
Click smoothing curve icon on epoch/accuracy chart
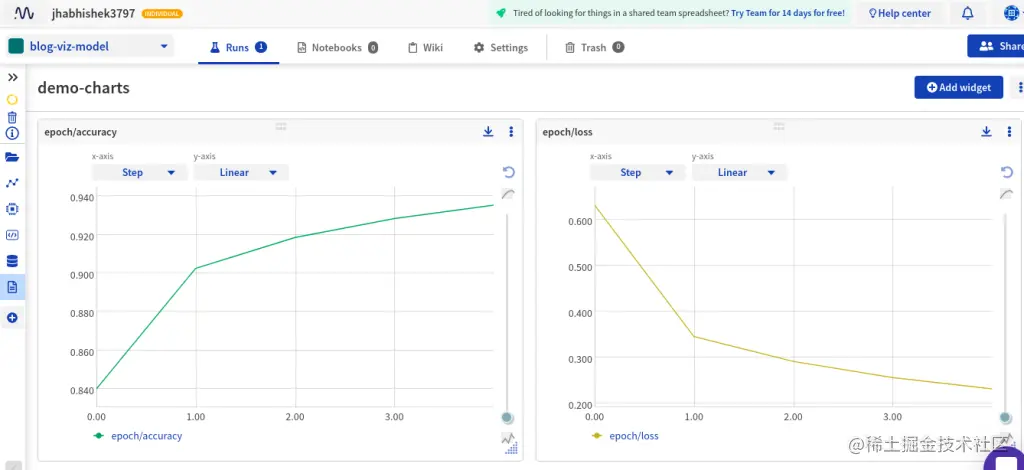[x=508, y=194]
